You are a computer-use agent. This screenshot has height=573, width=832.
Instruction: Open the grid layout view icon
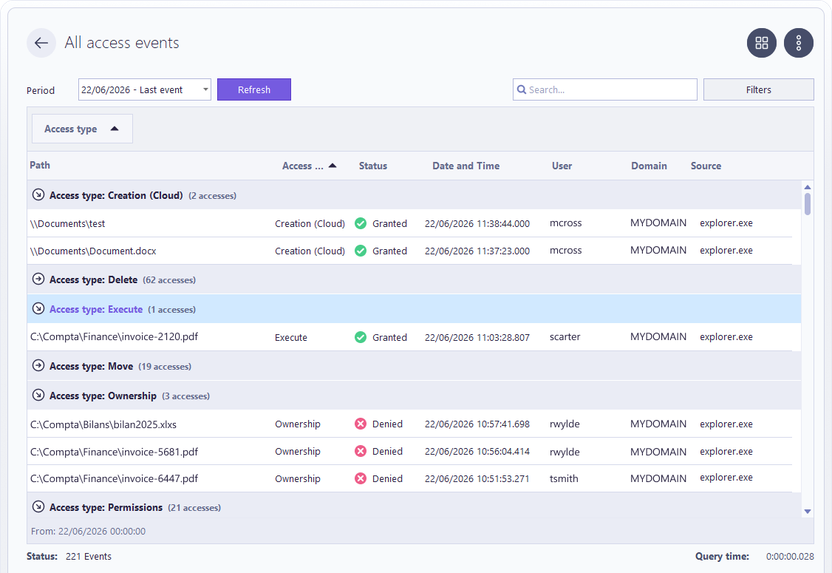coord(761,43)
